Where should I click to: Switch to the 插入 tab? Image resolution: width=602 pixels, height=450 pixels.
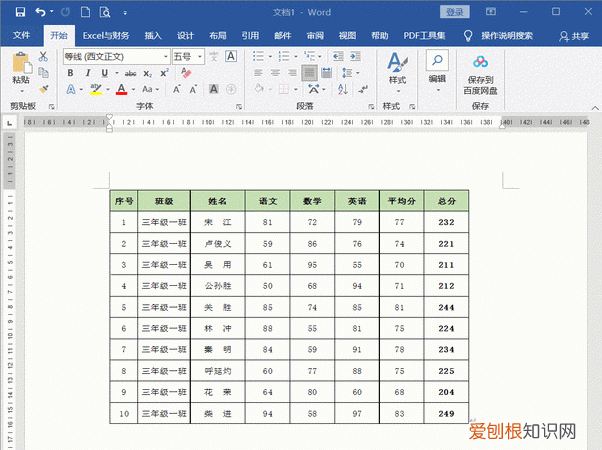pyautogui.click(x=153, y=36)
